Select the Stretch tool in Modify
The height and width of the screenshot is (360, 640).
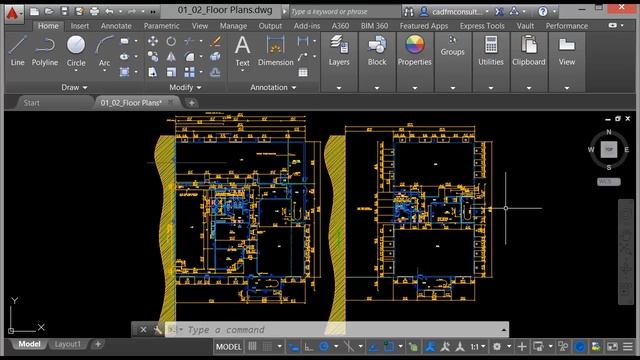coord(153,72)
